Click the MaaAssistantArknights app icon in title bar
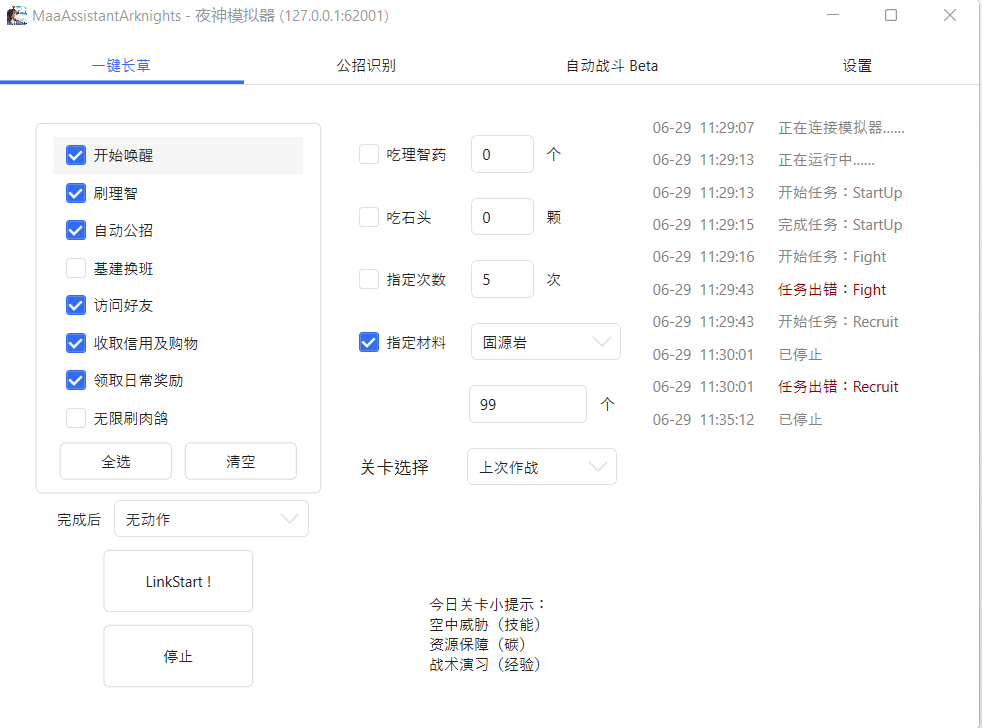Image resolution: width=982 pixels, height=728 pixels. [17, 15]
